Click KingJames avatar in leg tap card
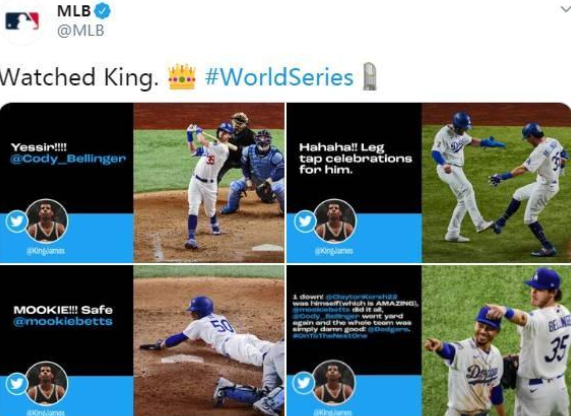The width and height of the screenshot is (571, 416). [x=335, y=221]
